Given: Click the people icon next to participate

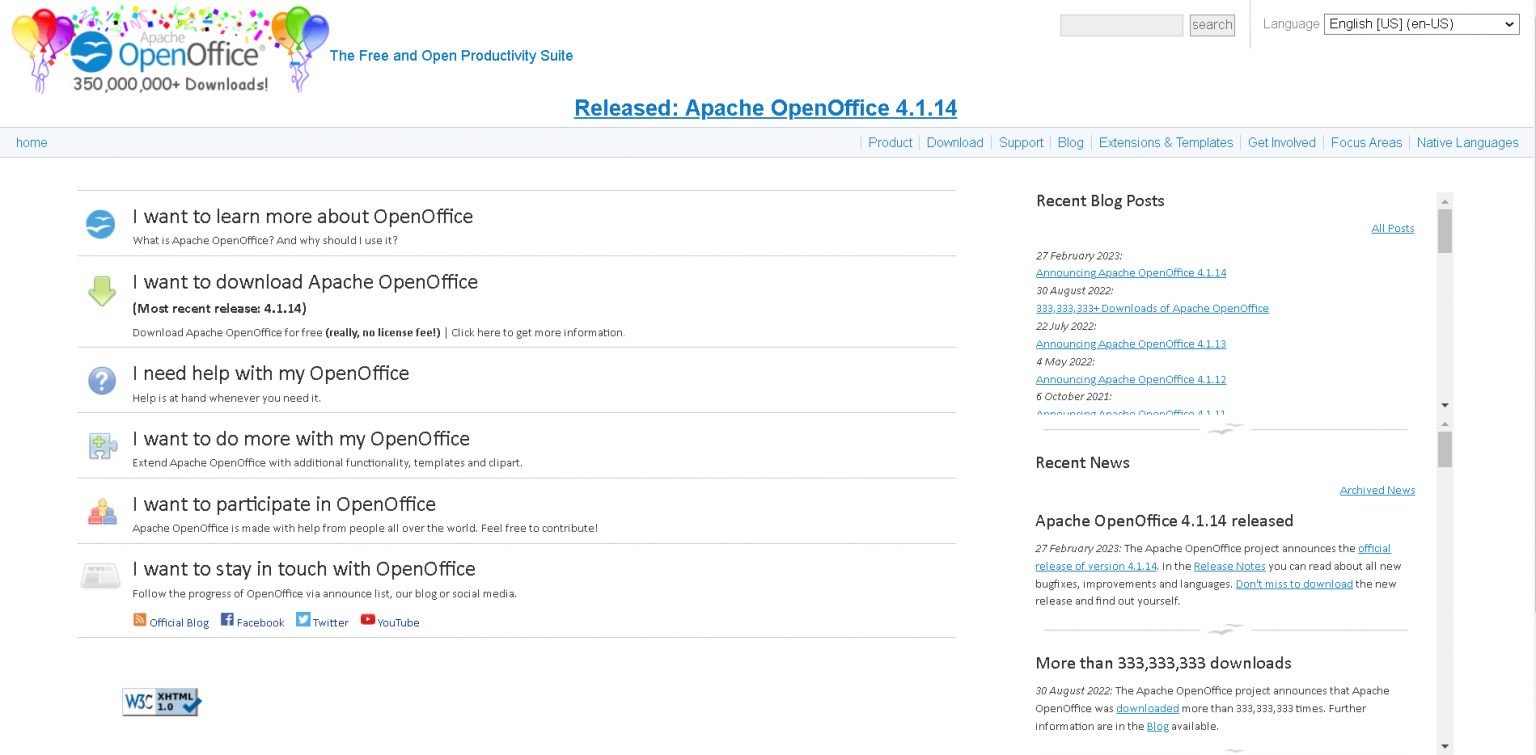Looking at the screenshot, I should pos(101,511).
